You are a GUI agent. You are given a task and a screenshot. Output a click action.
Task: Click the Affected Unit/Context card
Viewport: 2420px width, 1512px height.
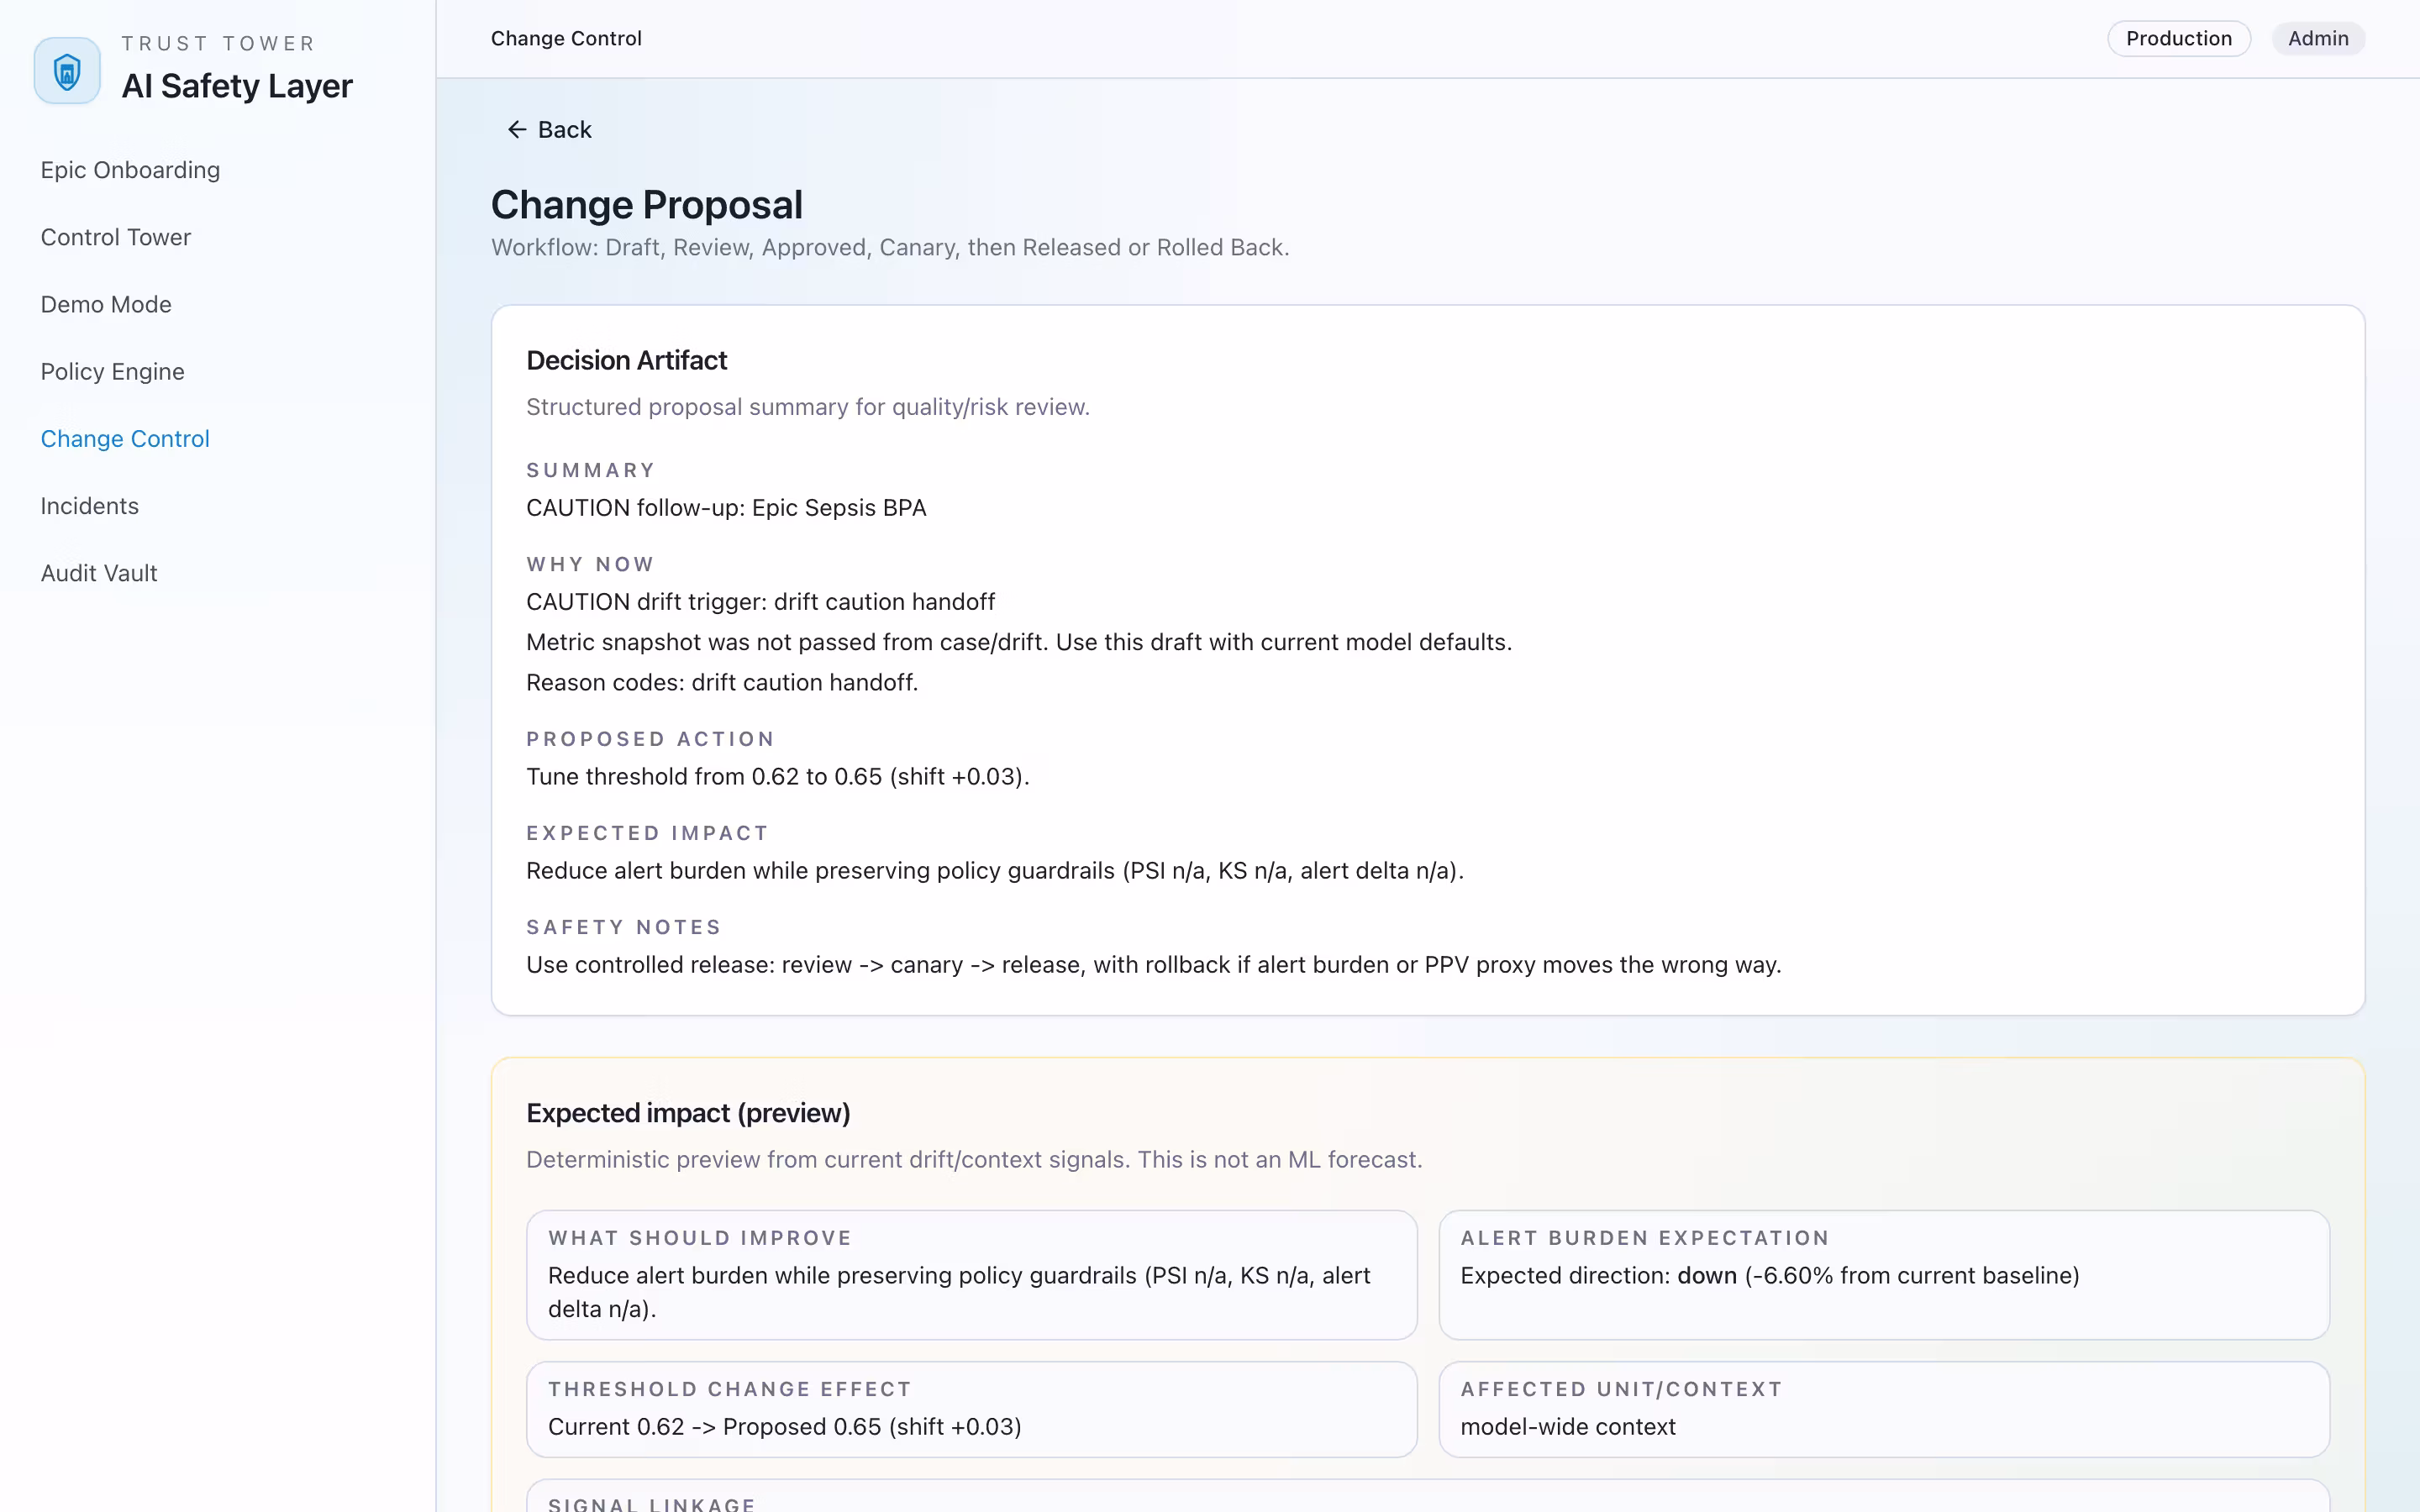coord(1884,1409)
